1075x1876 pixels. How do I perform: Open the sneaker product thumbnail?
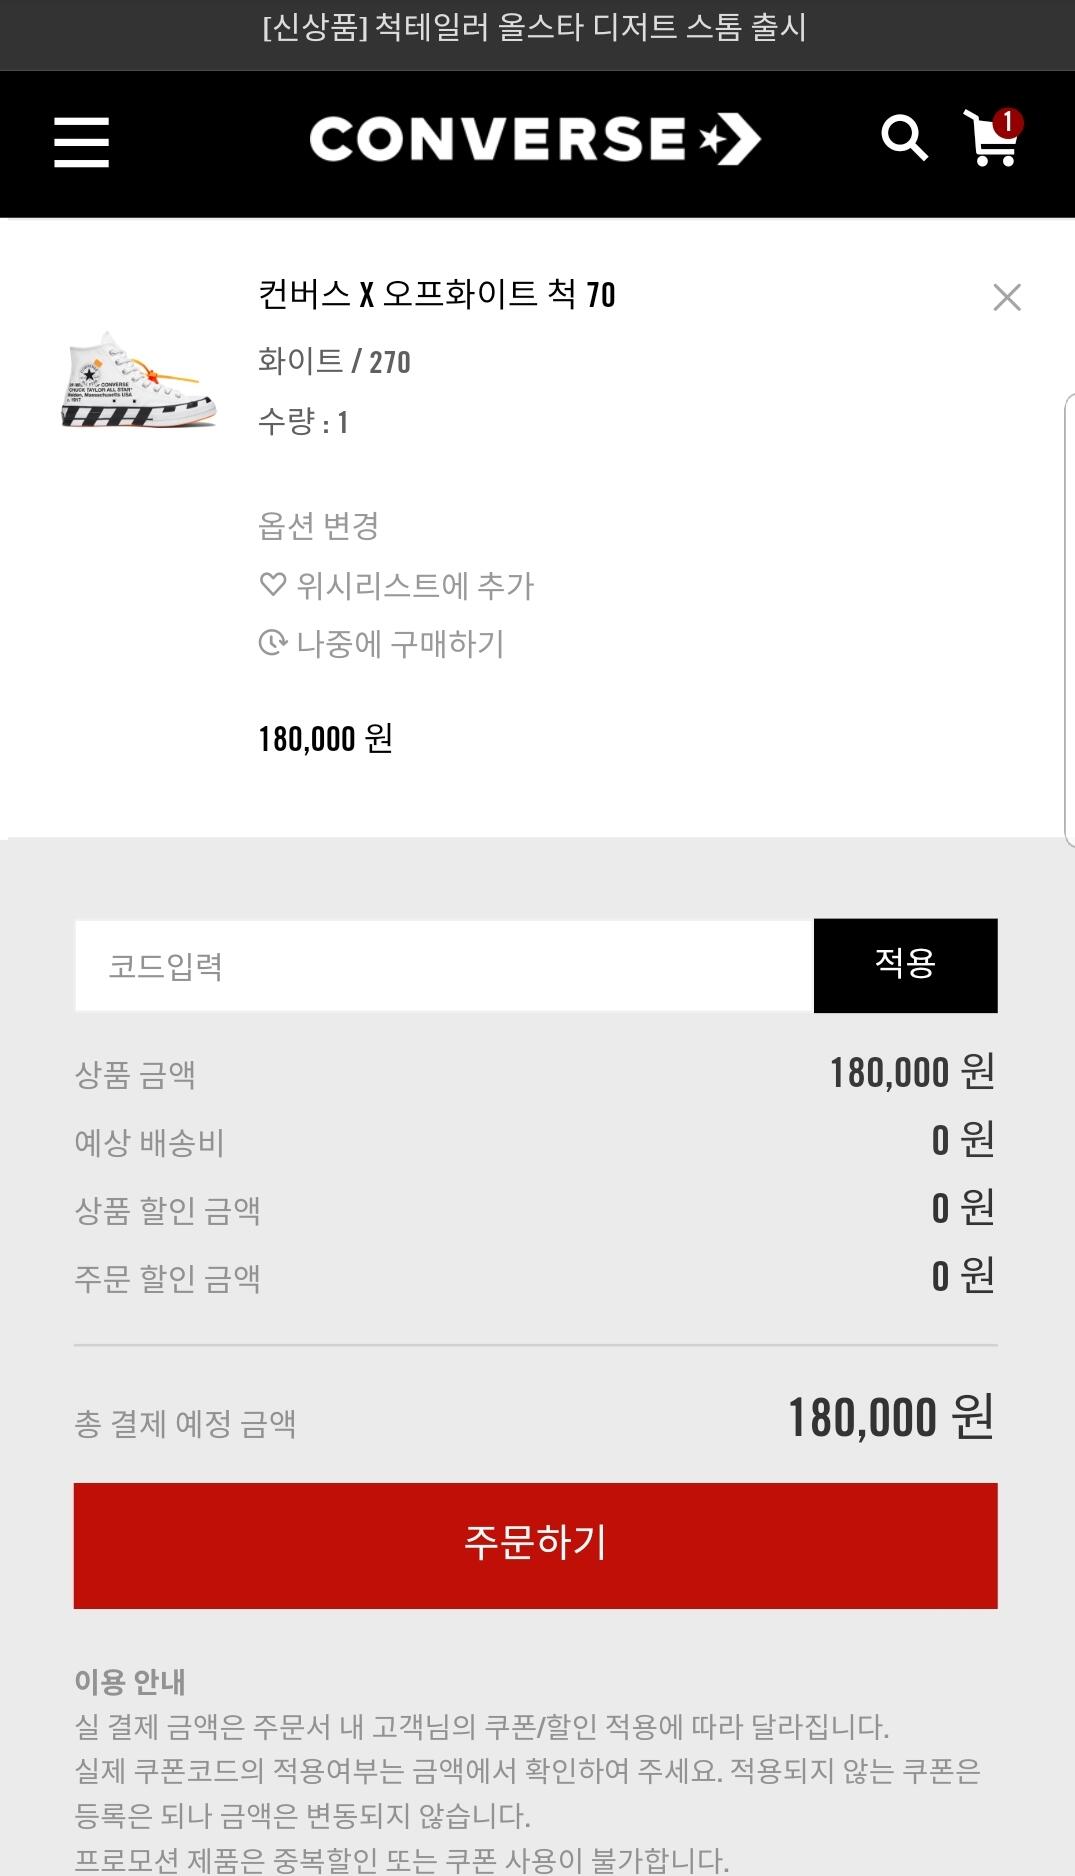pos(139,380)
